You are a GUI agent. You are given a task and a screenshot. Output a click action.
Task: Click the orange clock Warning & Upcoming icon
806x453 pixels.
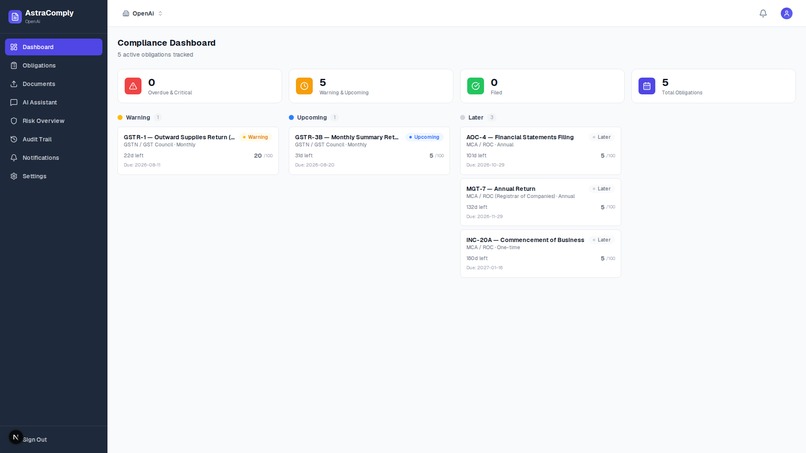coord(304,86)
